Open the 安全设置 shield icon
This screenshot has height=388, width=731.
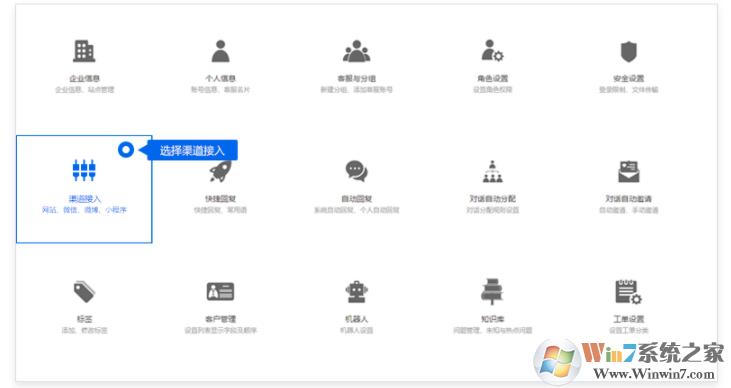[x=628, y=51]
